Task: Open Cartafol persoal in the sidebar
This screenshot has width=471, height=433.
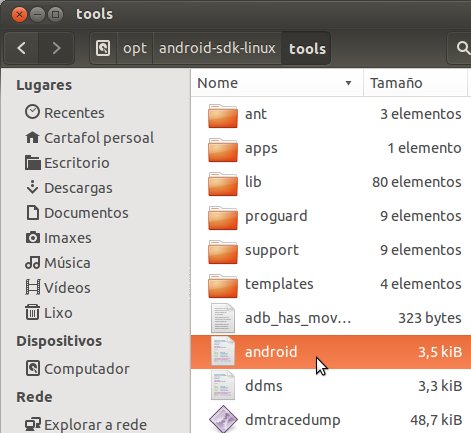Action: coord(99,138)
